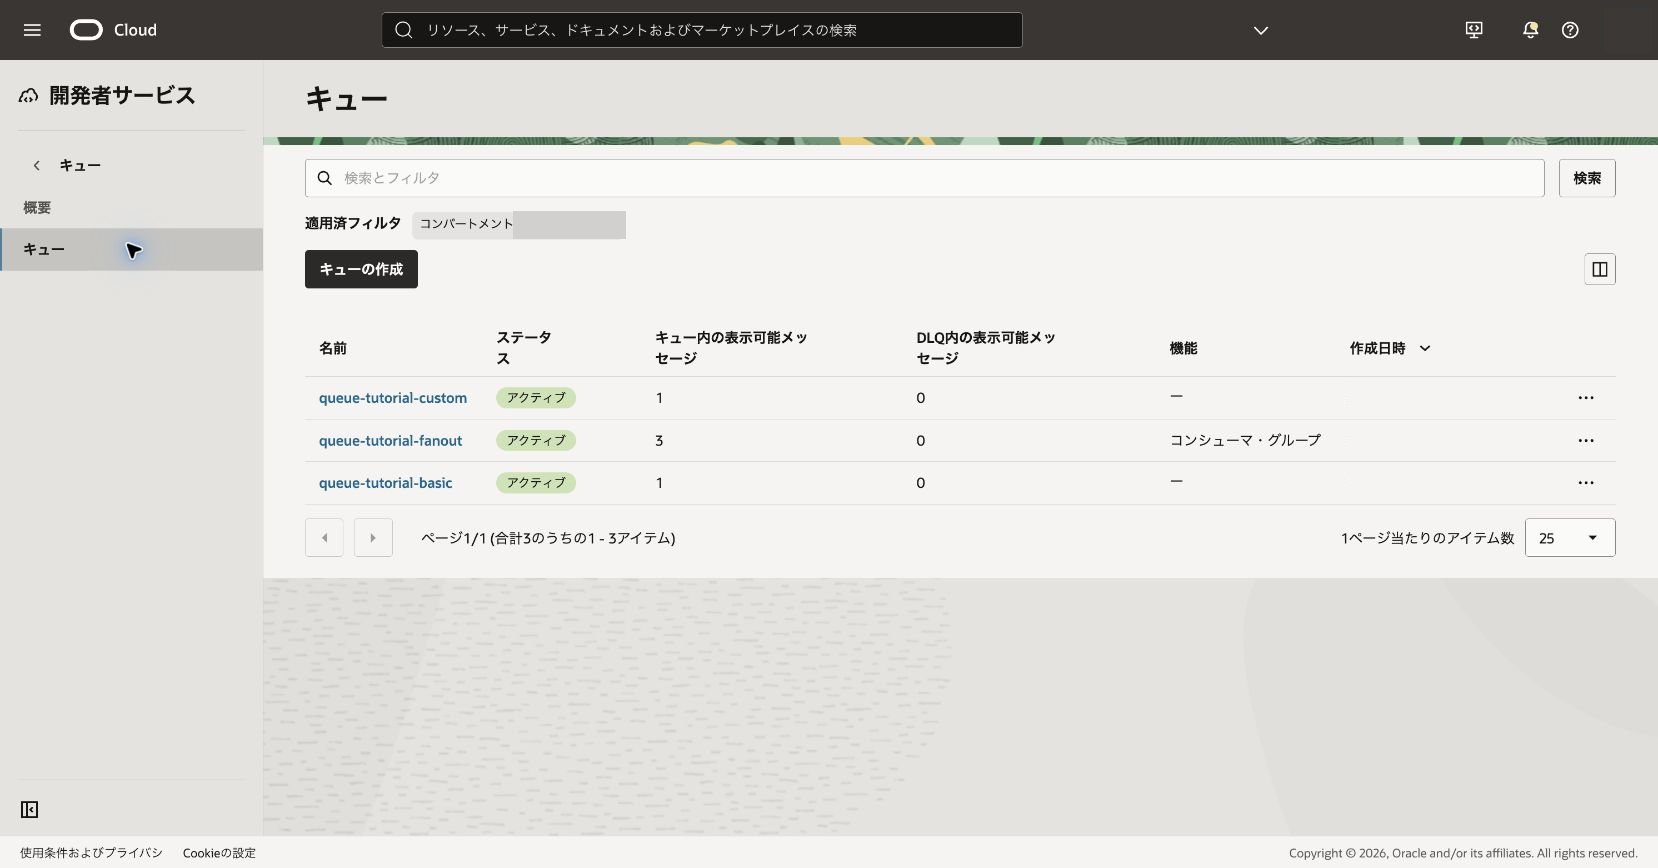This screenshot has width=1658, height=868.
Task: Collapse the sidebar panel icon
Action: [30, 809]
